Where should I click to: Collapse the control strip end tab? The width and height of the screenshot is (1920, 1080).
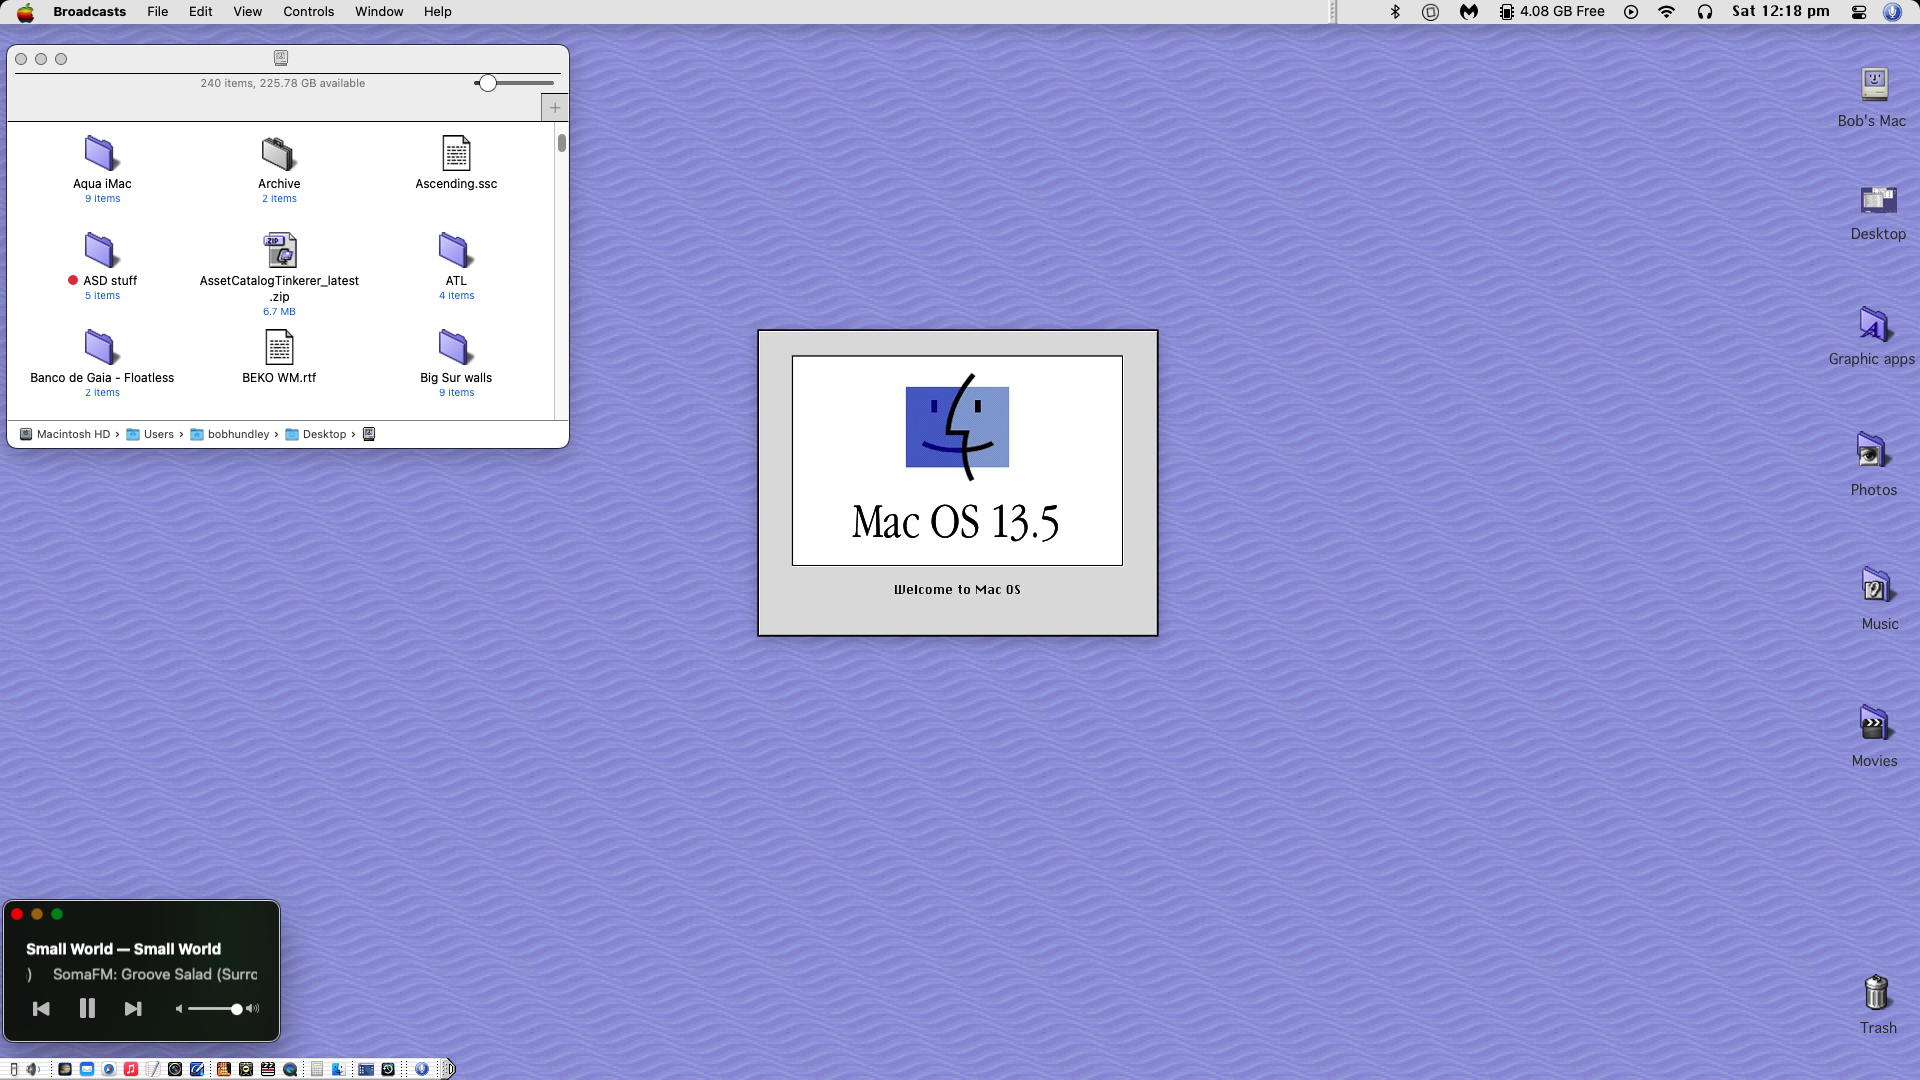[x=449, y=1069]
